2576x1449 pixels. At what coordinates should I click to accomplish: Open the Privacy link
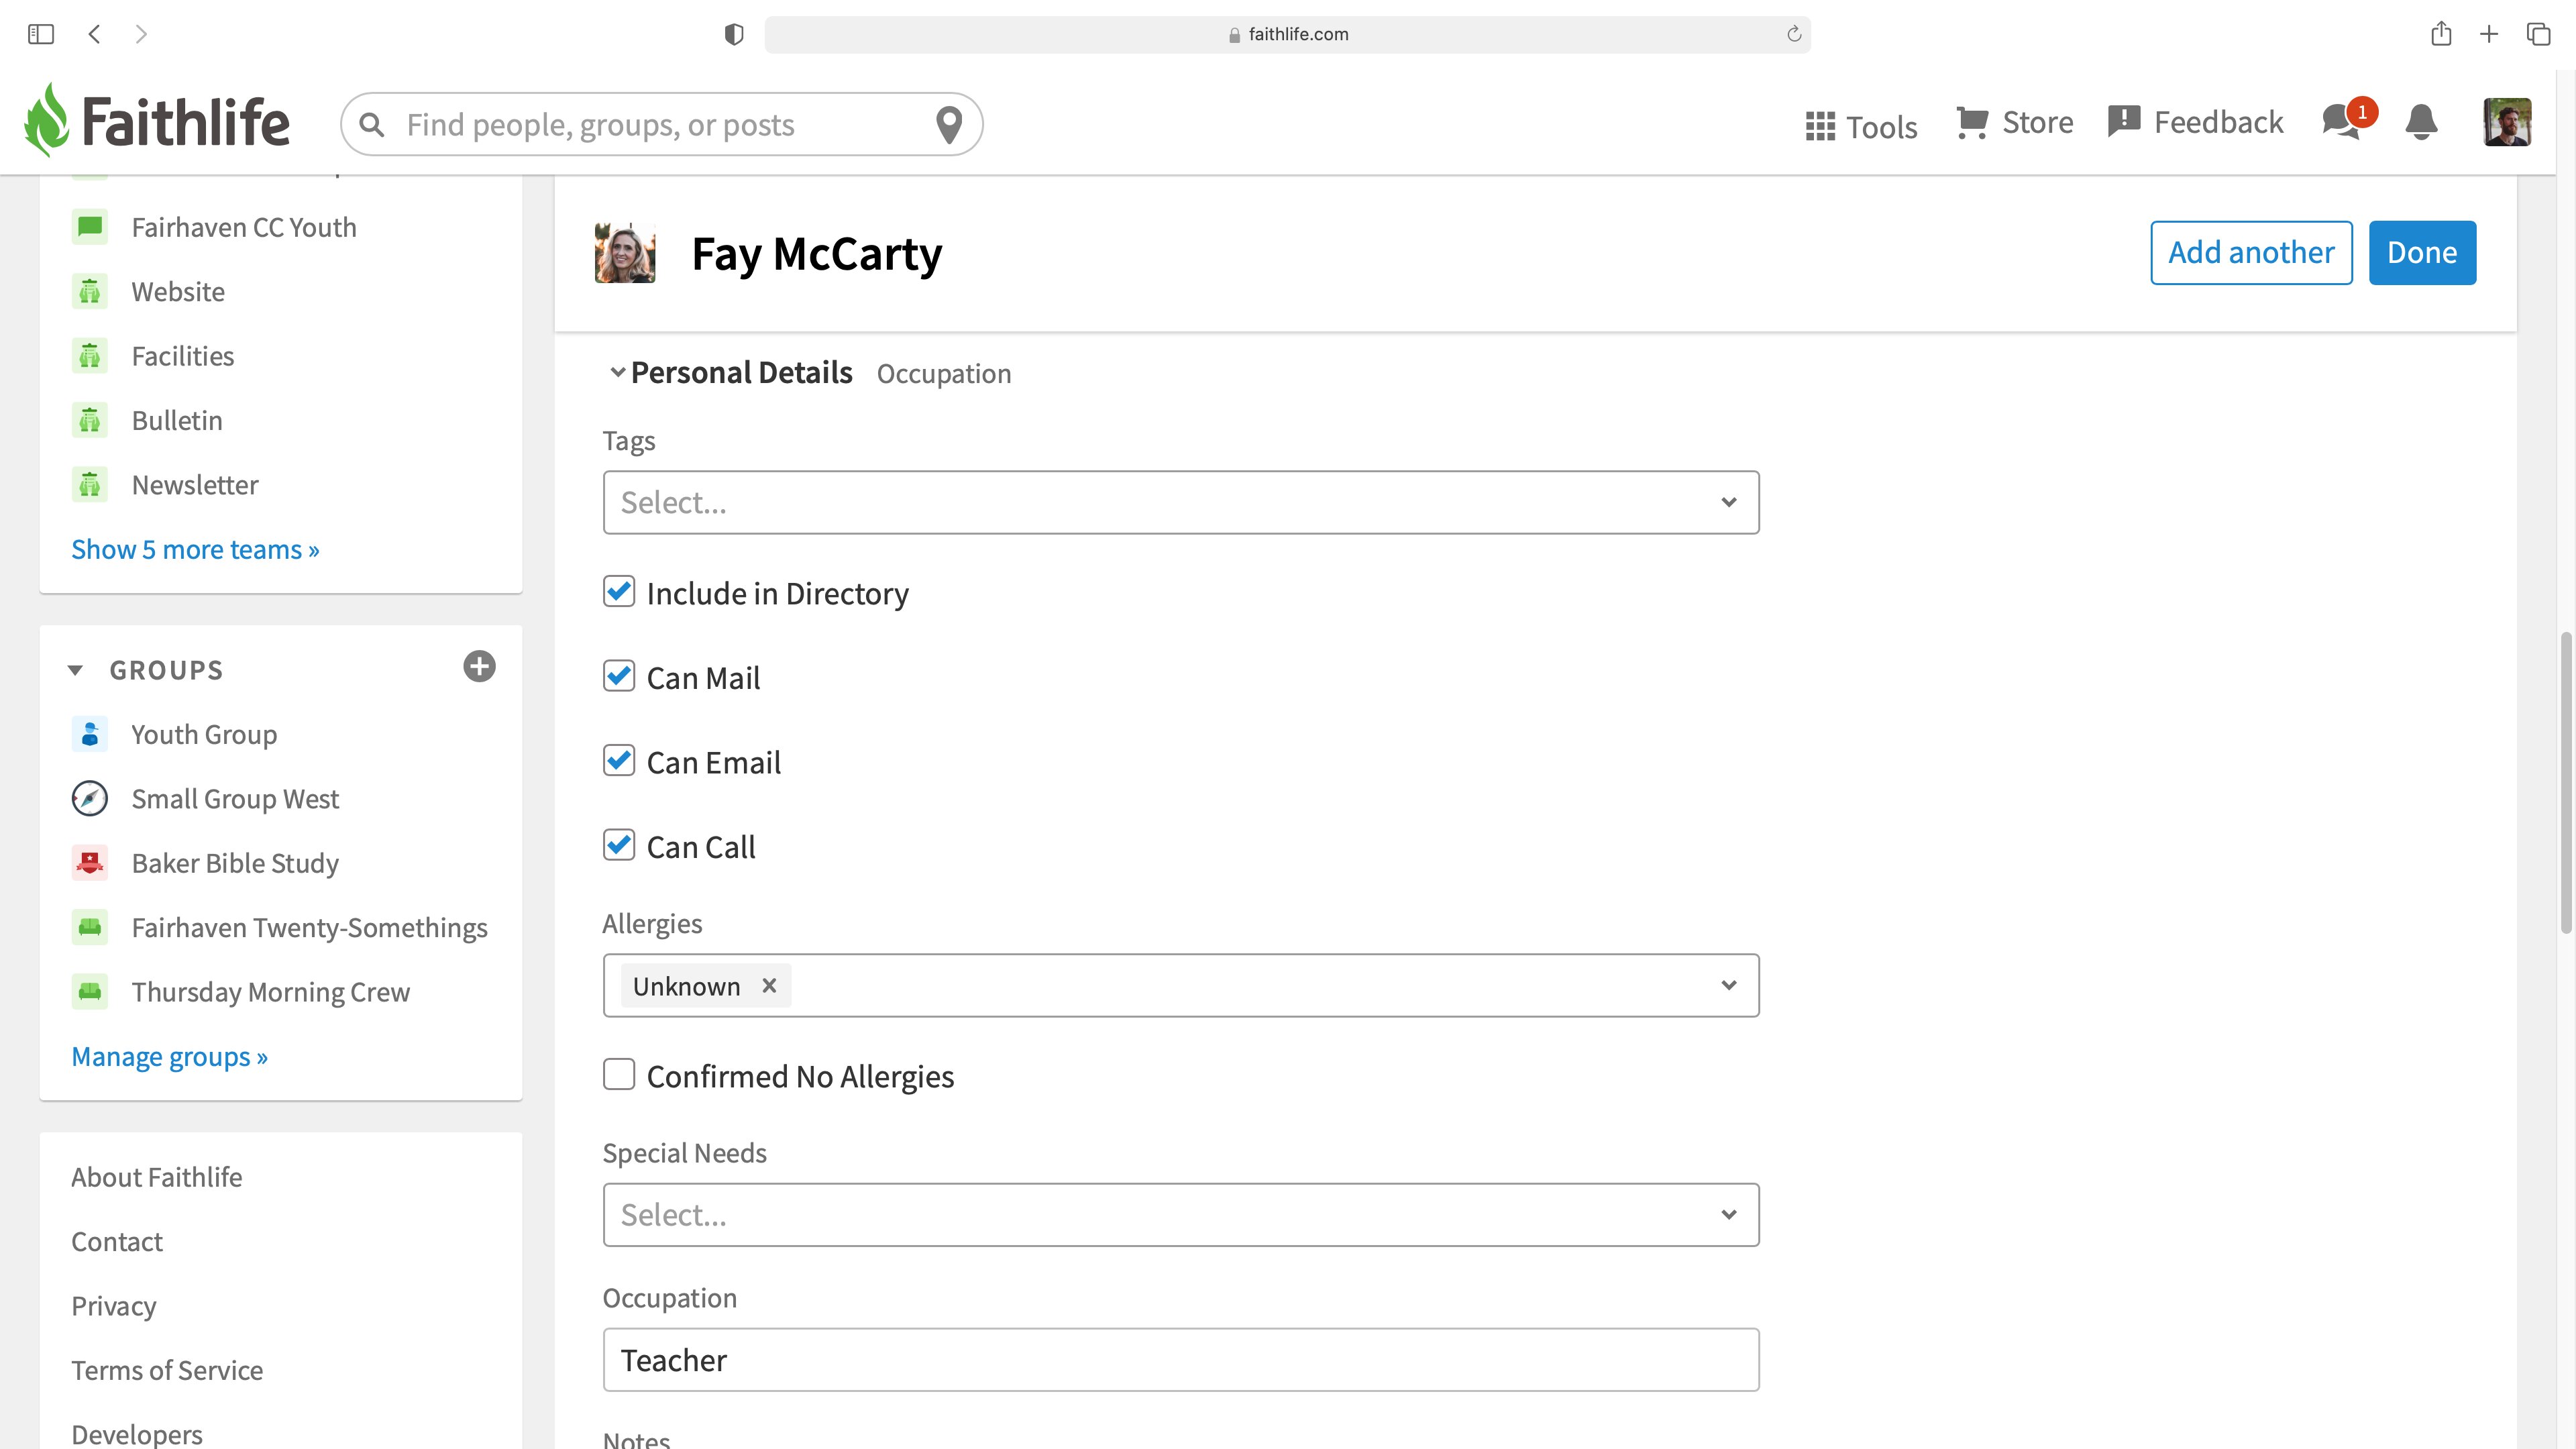point(114,1306)
